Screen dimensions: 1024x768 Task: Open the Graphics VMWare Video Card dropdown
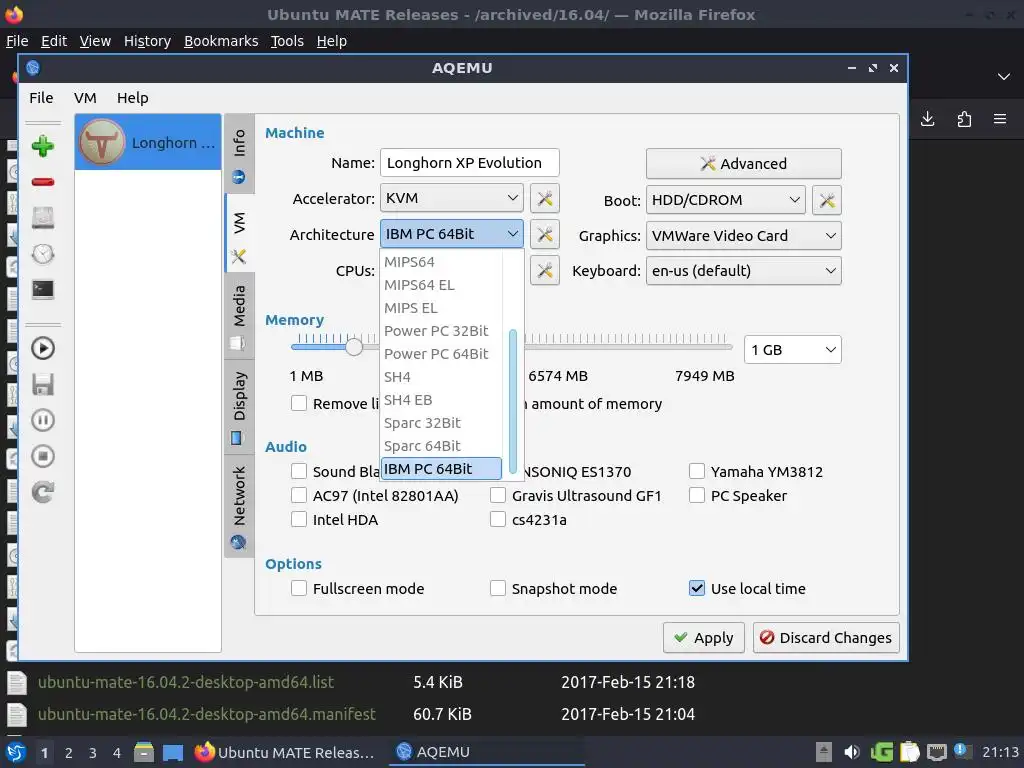click(743, 236)
